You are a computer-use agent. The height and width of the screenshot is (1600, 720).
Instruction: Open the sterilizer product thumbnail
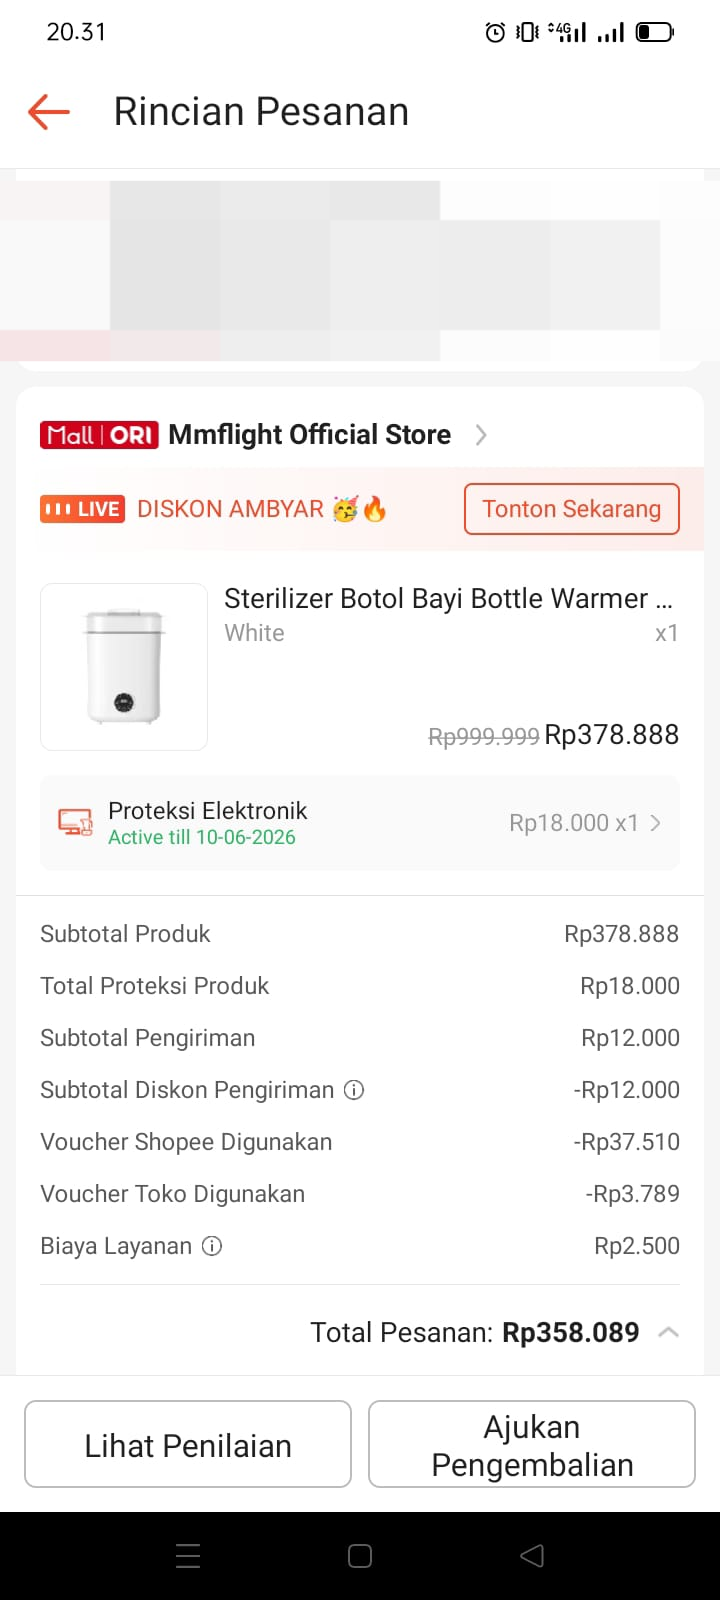(124, 667)
